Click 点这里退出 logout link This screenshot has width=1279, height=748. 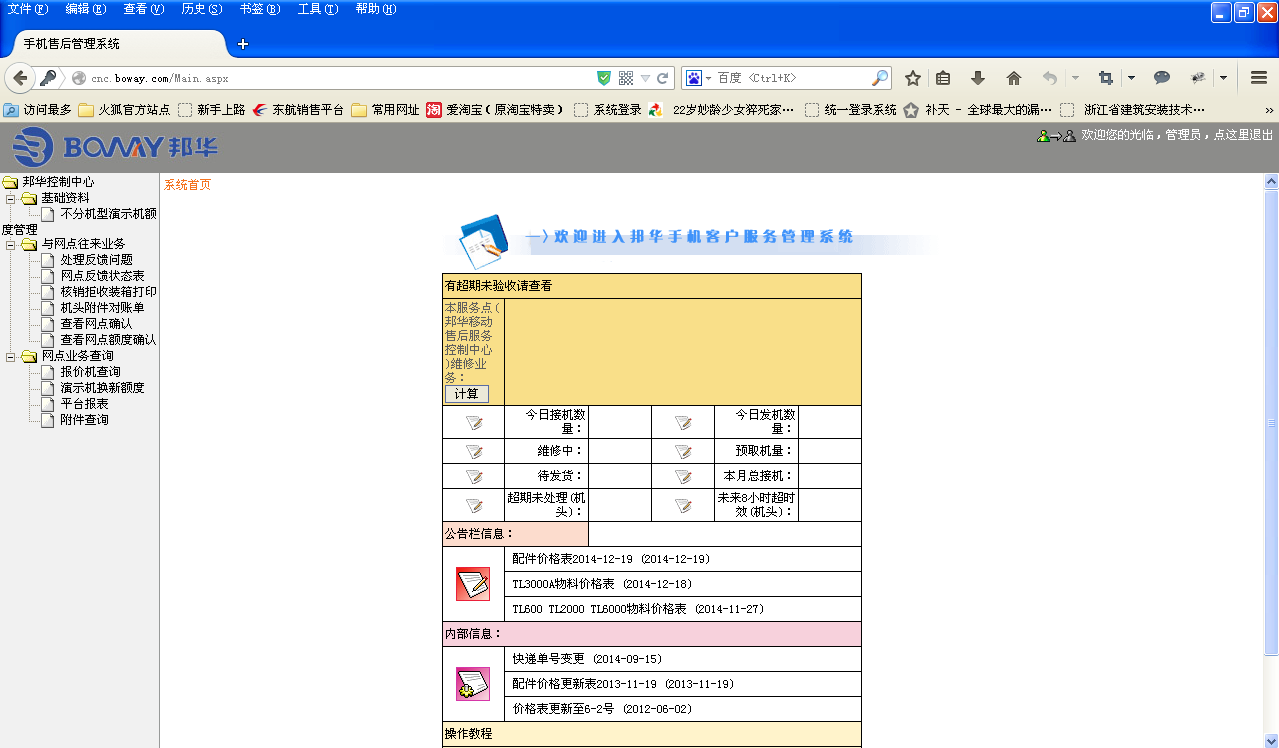[1243, 135]
